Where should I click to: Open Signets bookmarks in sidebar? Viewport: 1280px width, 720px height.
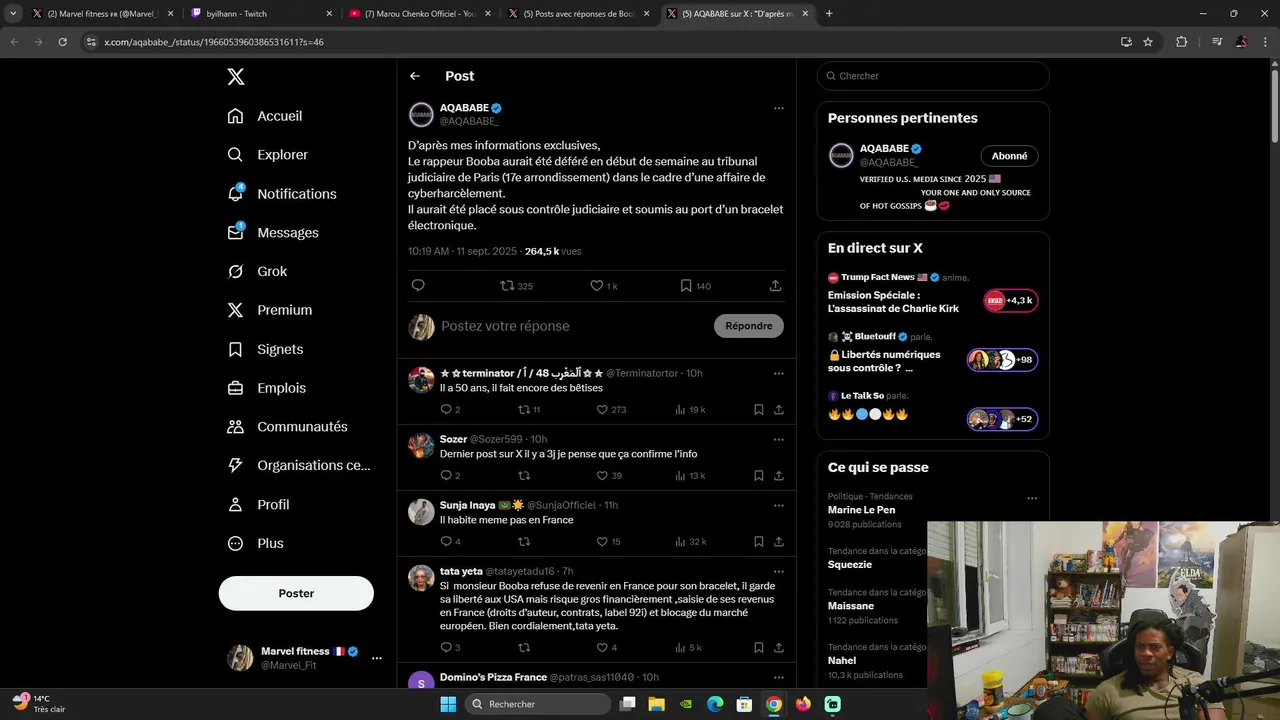[x=266, y=349]
